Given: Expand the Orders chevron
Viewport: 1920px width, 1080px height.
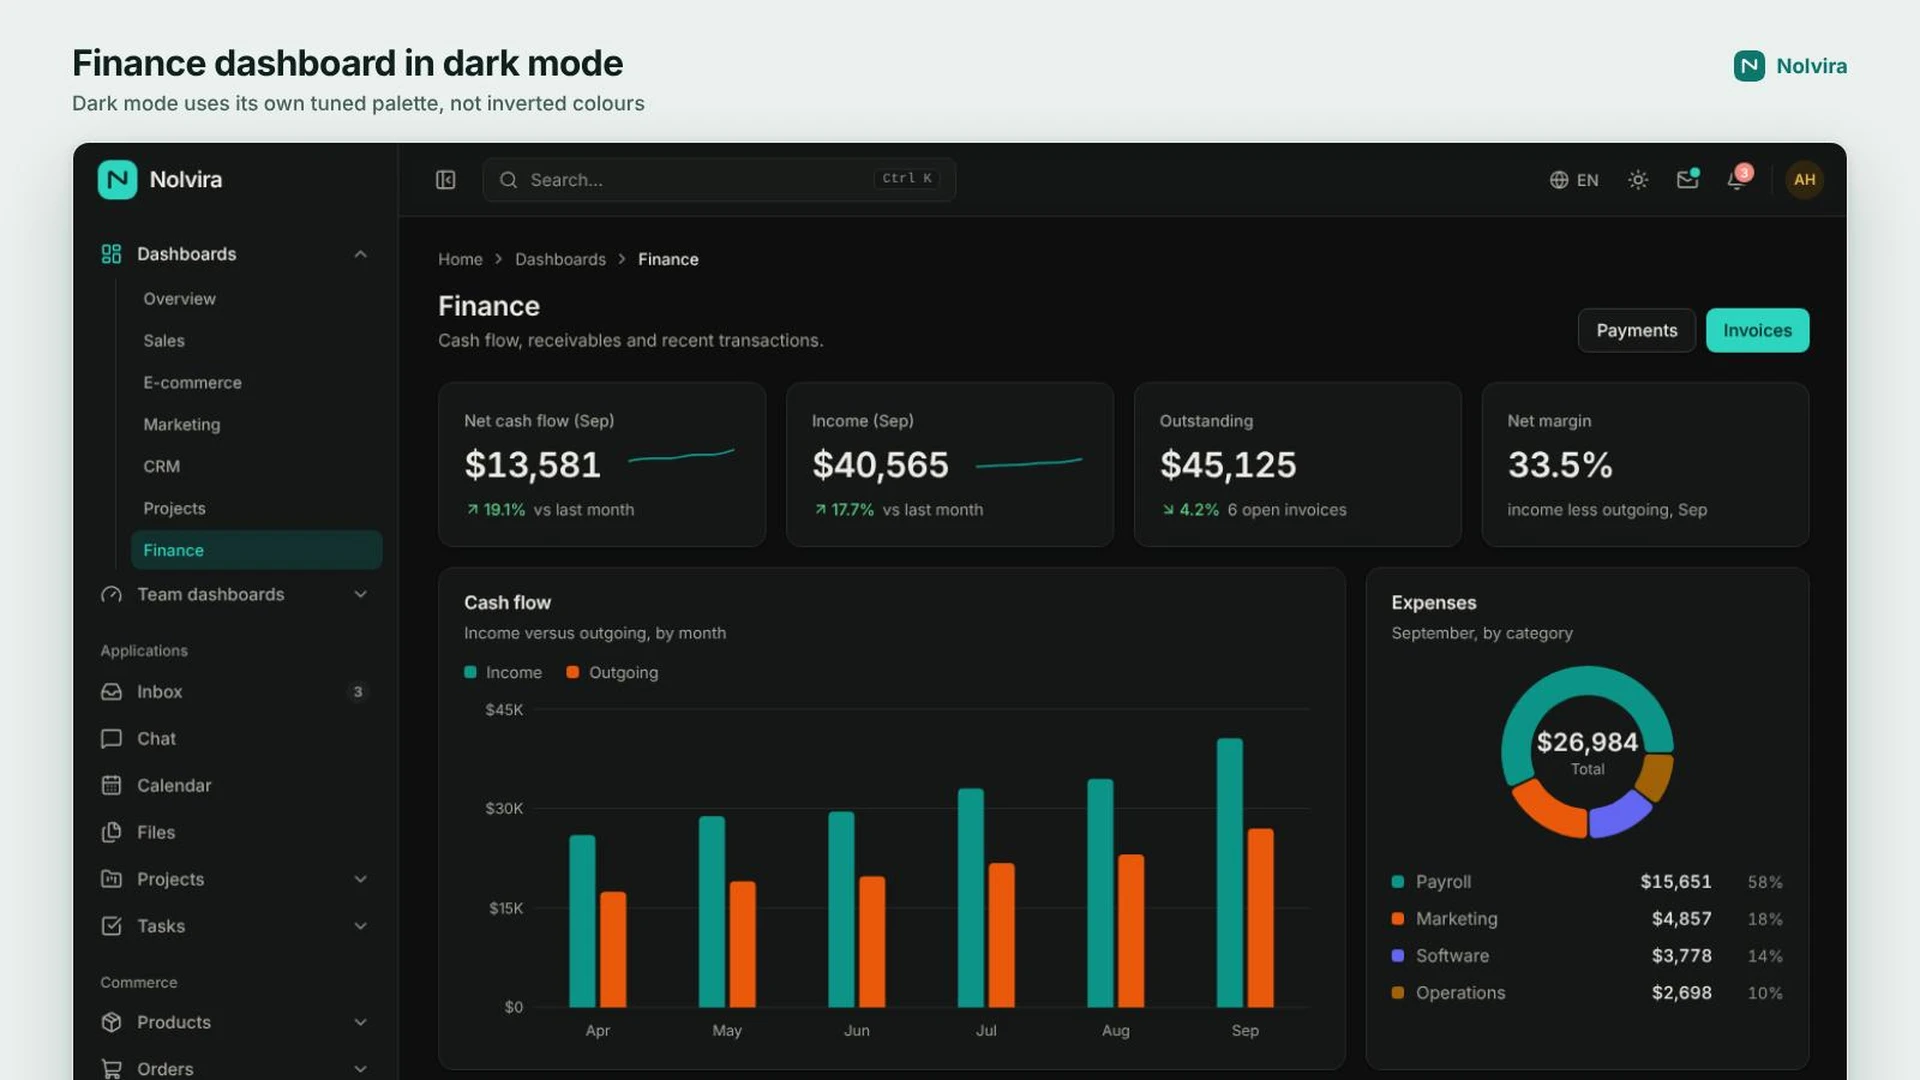Looking at the screenshot, I should (x=360, y=1069).
